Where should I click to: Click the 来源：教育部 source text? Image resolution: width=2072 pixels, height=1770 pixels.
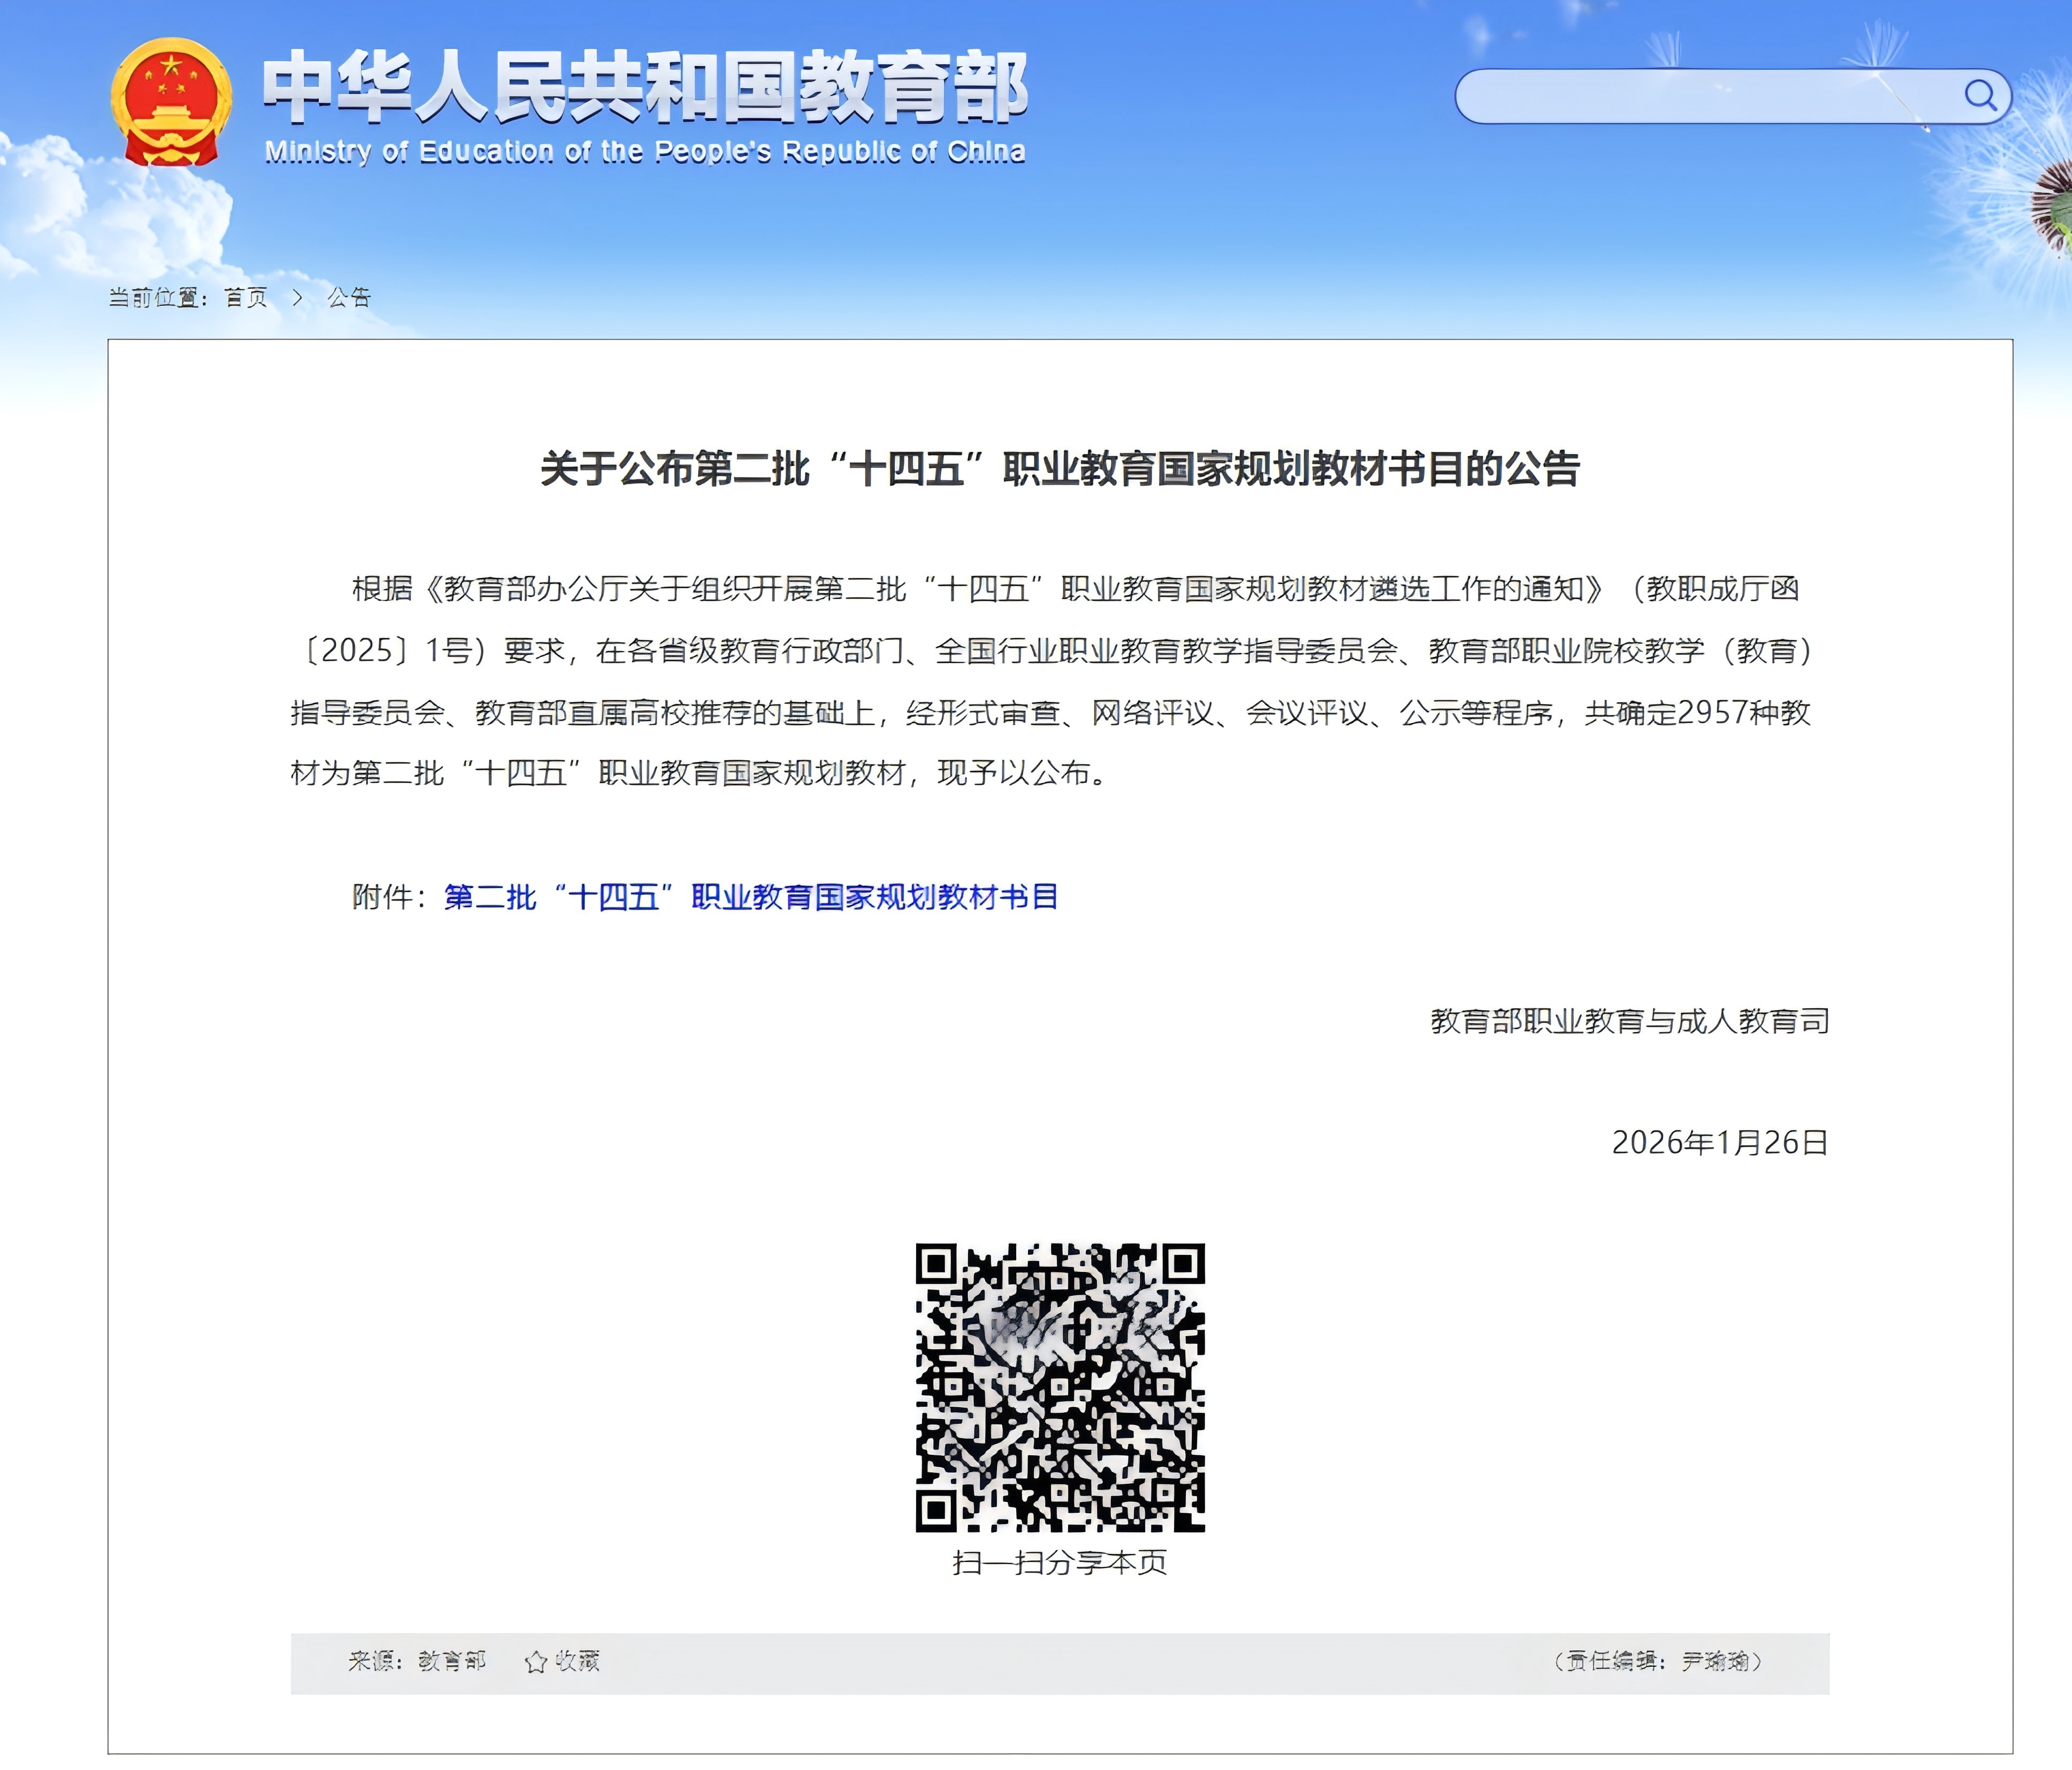417,1661
